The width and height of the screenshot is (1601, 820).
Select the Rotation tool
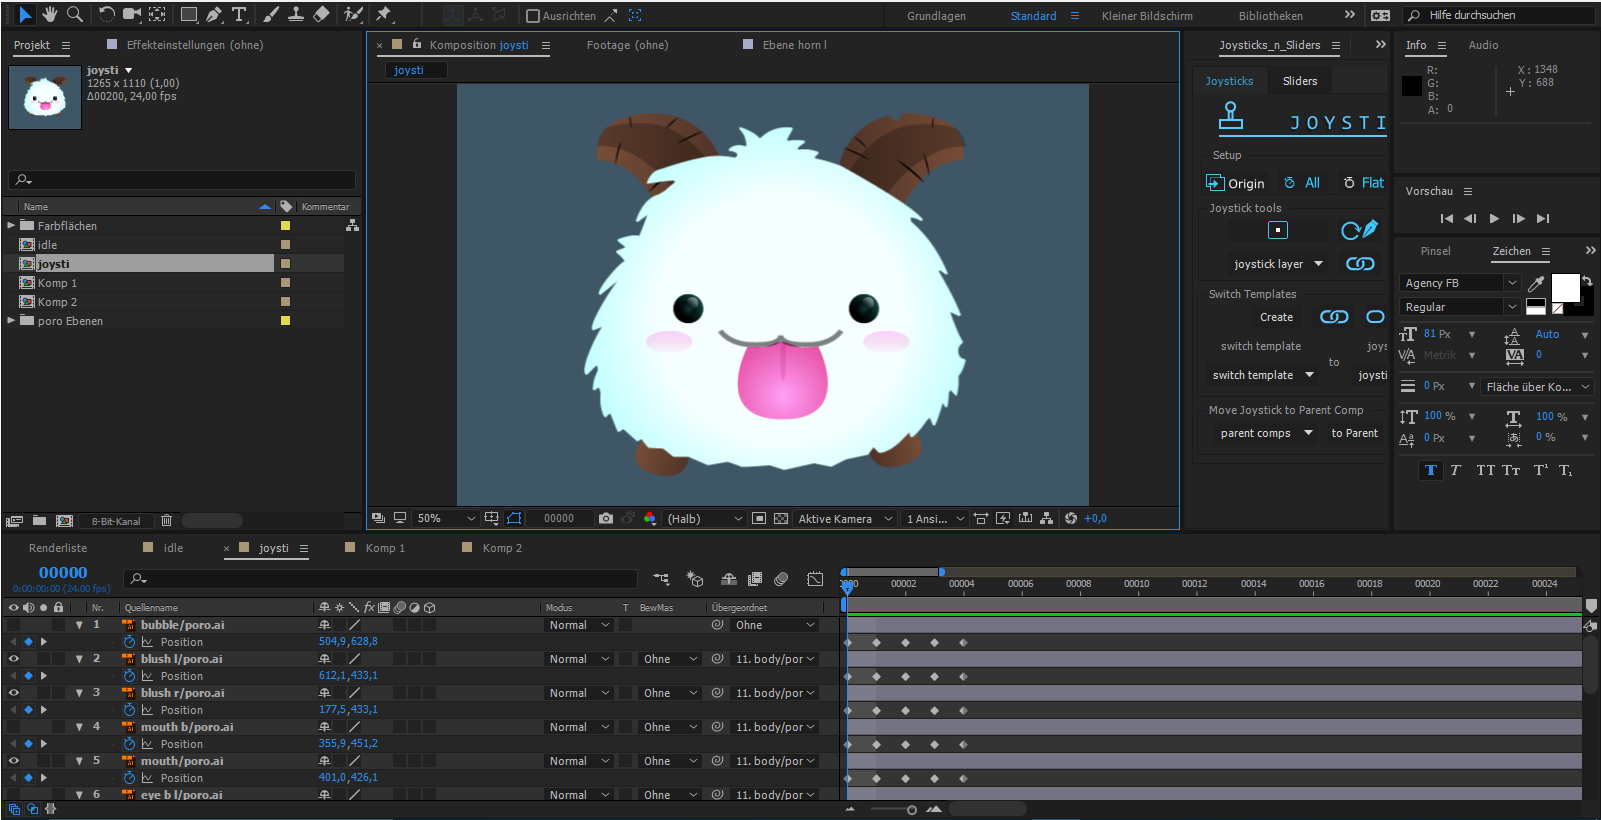pos(106,14)
